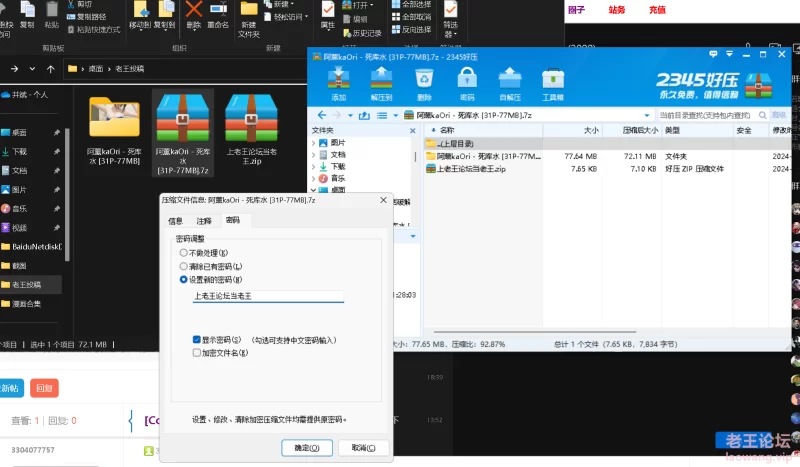Viewport: 800px width, 467px height.
Task: Click the 充值 menu item on the web page
Action: pos(657,10)
